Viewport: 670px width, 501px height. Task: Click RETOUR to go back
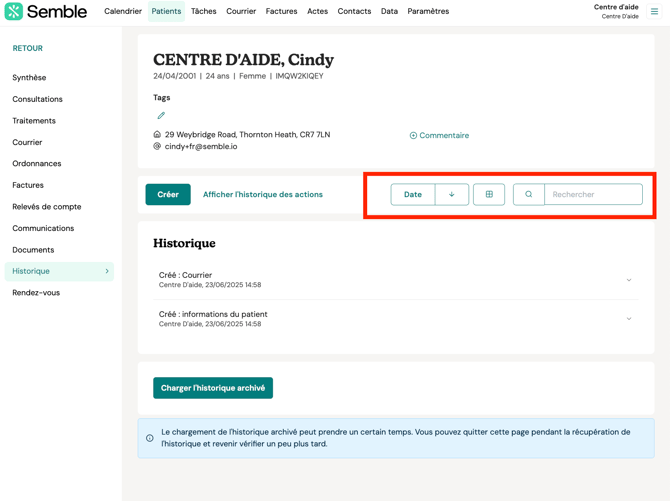tap(28, 48)
